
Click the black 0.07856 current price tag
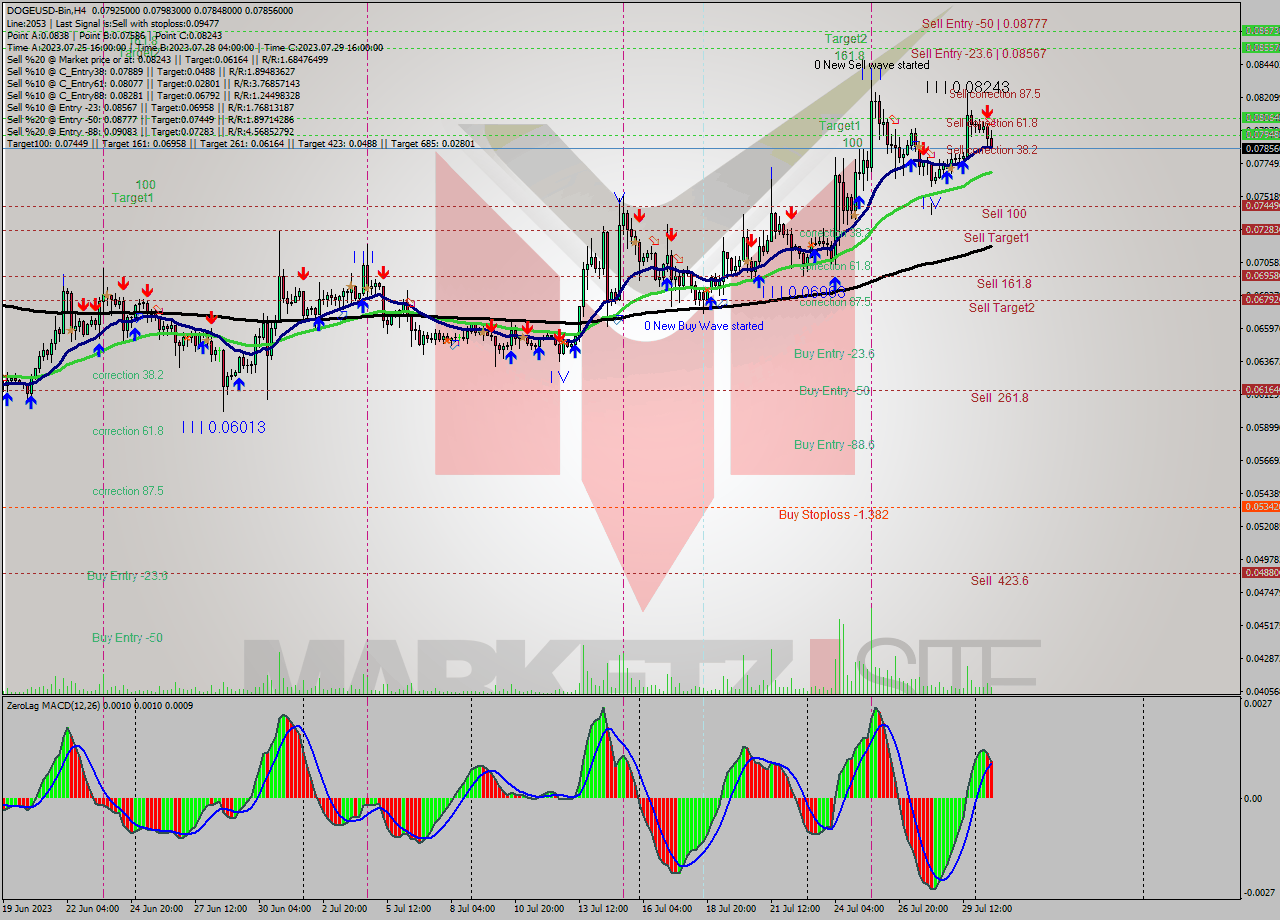1260,148
